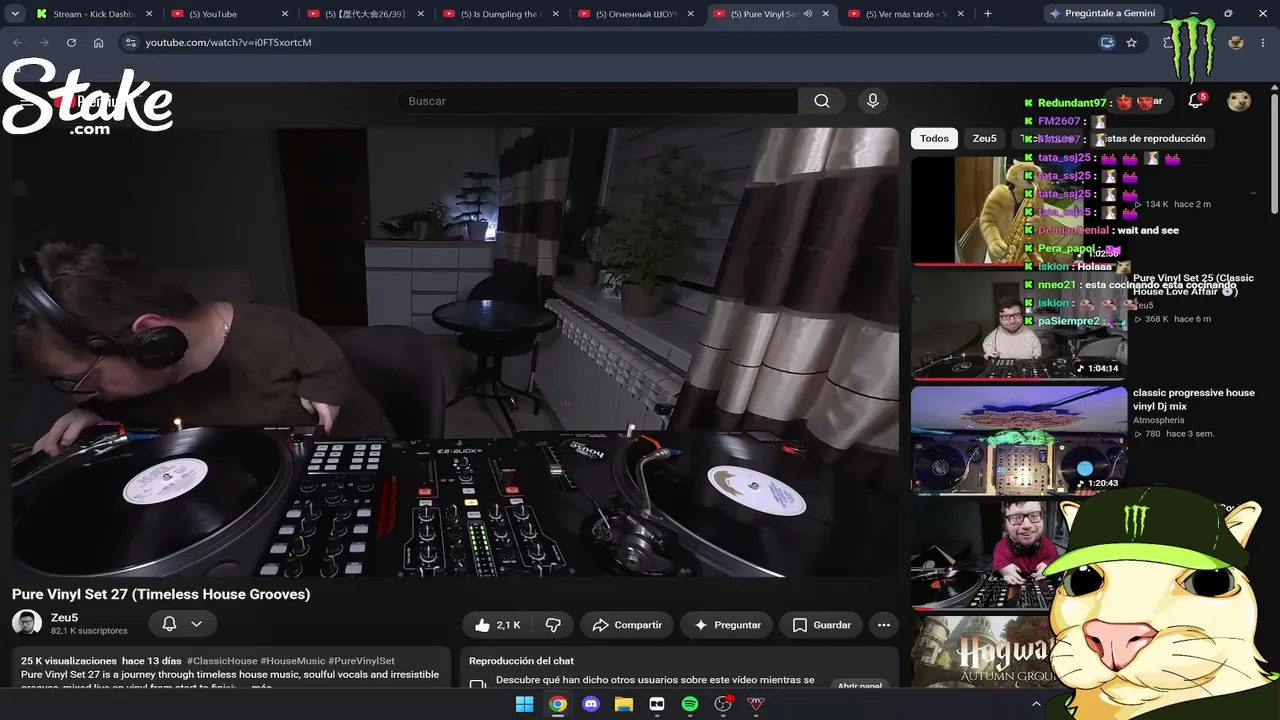Open OBS Studio from the taskbar
The width and height of the screenshot is (1280, 720).
tap(723, 704)
